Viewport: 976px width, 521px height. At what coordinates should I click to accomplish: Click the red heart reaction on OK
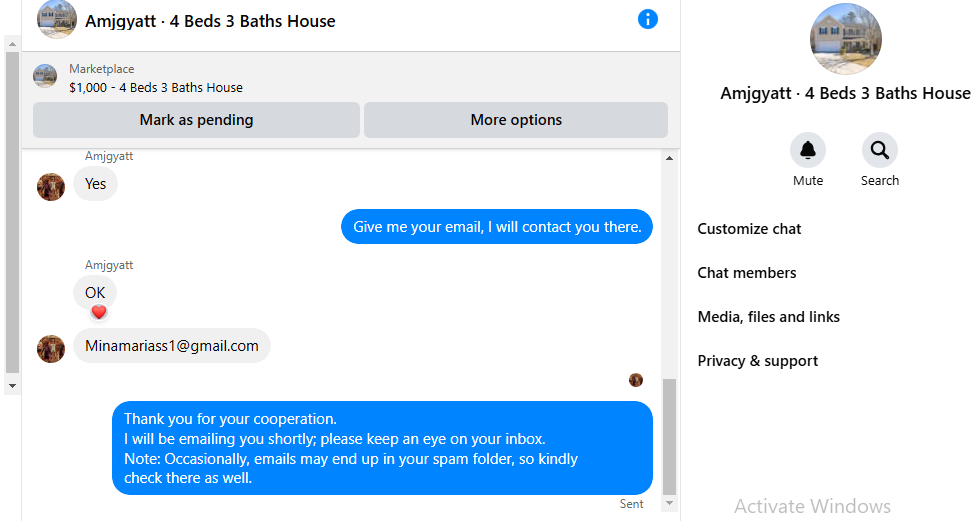tap(99, 312)
